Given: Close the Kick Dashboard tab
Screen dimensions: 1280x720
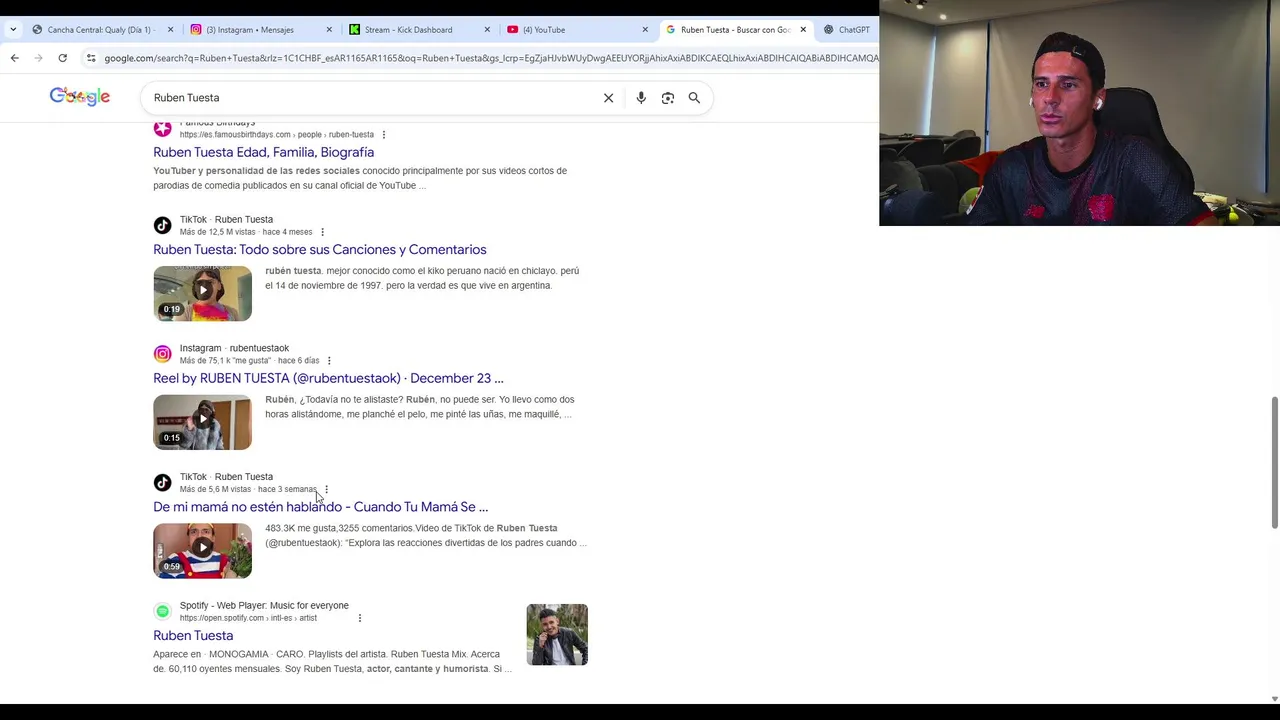Looking at the screenshot, I should pyautogui.click(x=487, y=30).
